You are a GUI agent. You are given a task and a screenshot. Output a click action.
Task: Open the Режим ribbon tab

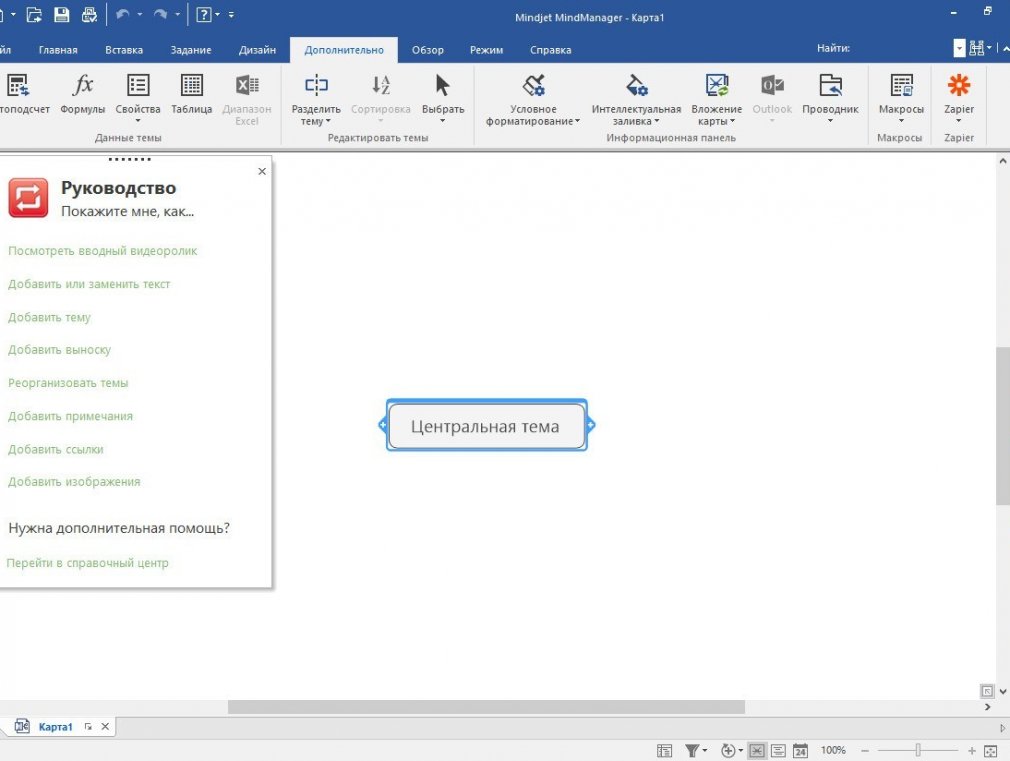[486, 50]
